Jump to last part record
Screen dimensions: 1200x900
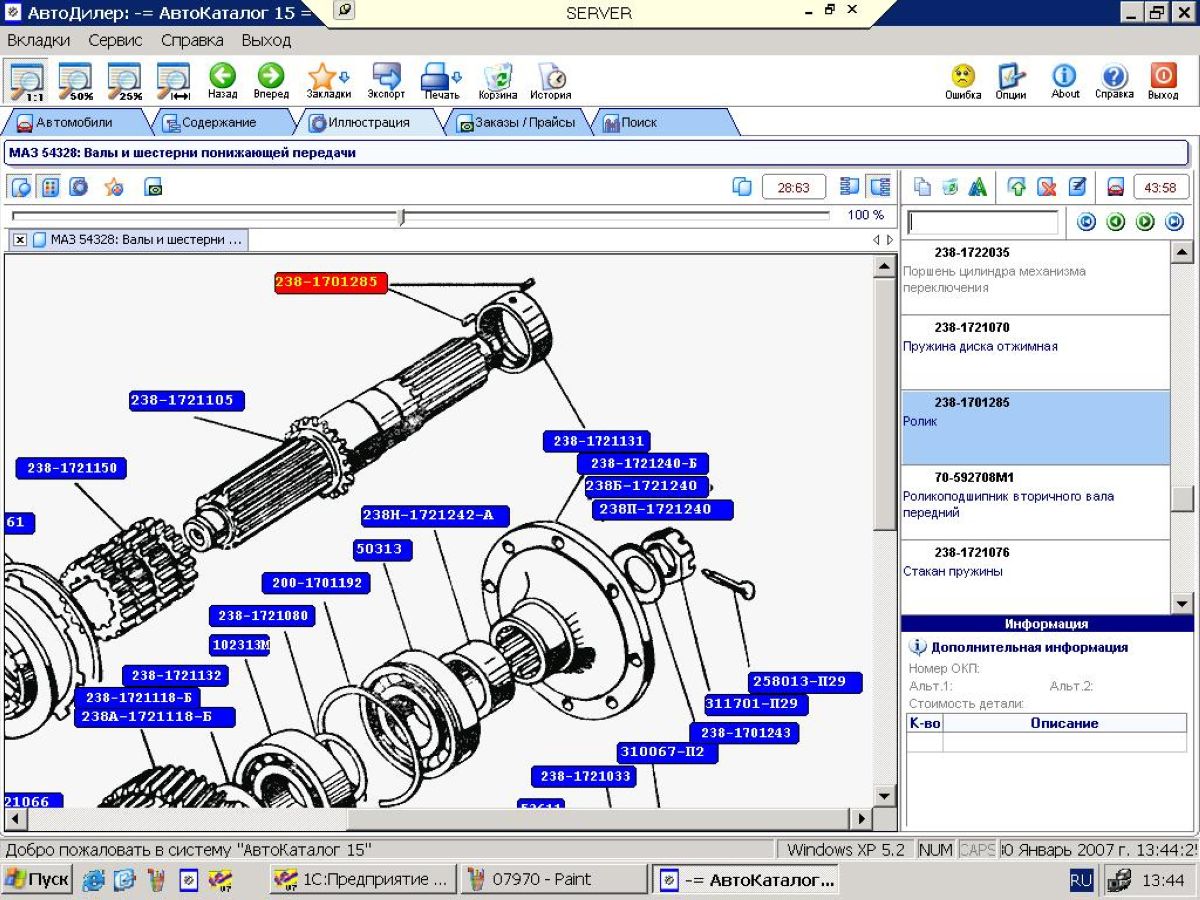[x=1174, y=222]
